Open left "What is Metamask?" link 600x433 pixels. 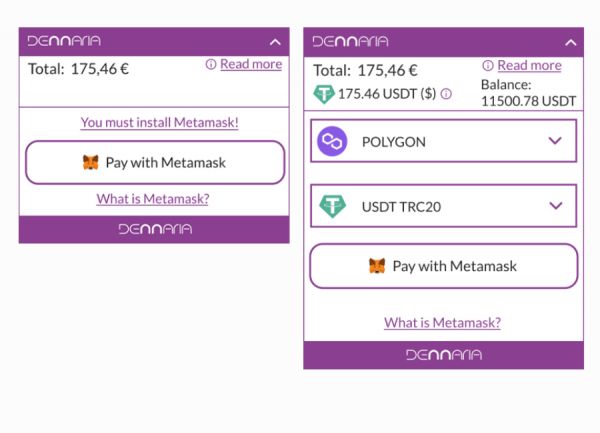point(153,199)
